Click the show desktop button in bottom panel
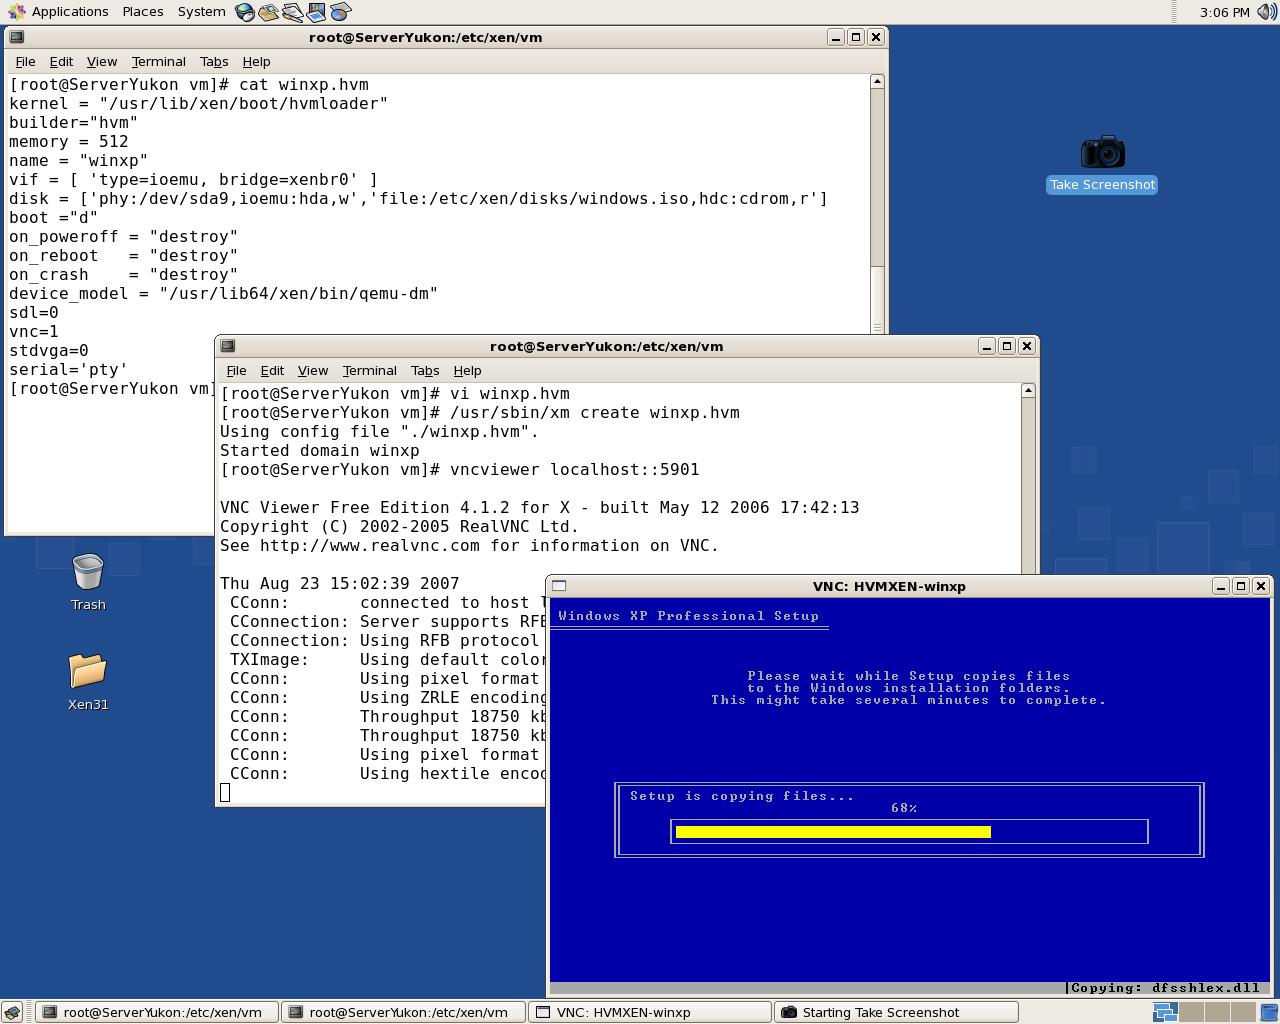Screen dimensions: 1280x1024 11,1012
